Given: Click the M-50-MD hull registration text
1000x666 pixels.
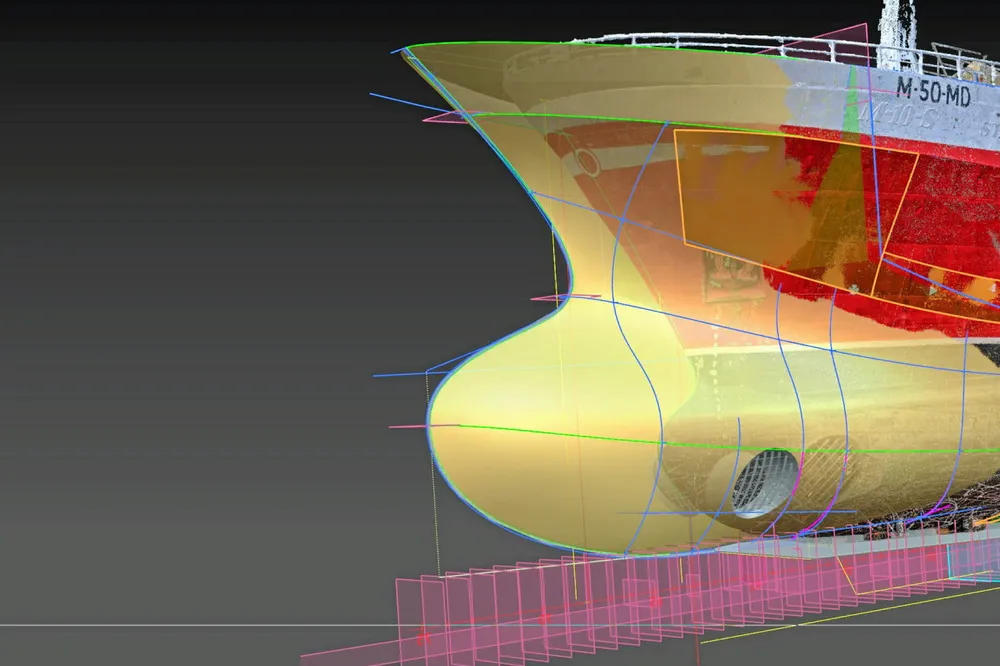Looking at the screenshot, I should pyautogui.click(x=931, y=88).
